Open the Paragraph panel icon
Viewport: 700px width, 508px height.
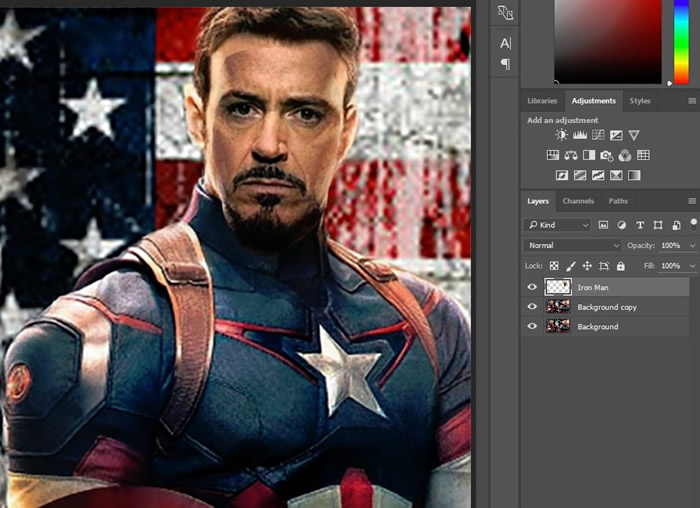(x=505, y=64)
